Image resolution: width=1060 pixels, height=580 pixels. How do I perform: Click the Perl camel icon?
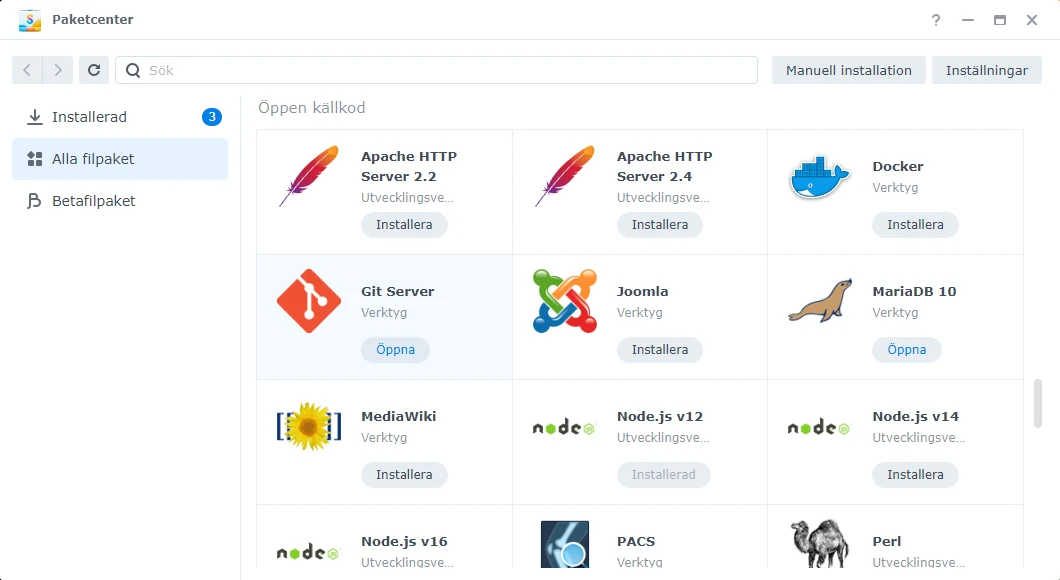coord(818,545)
